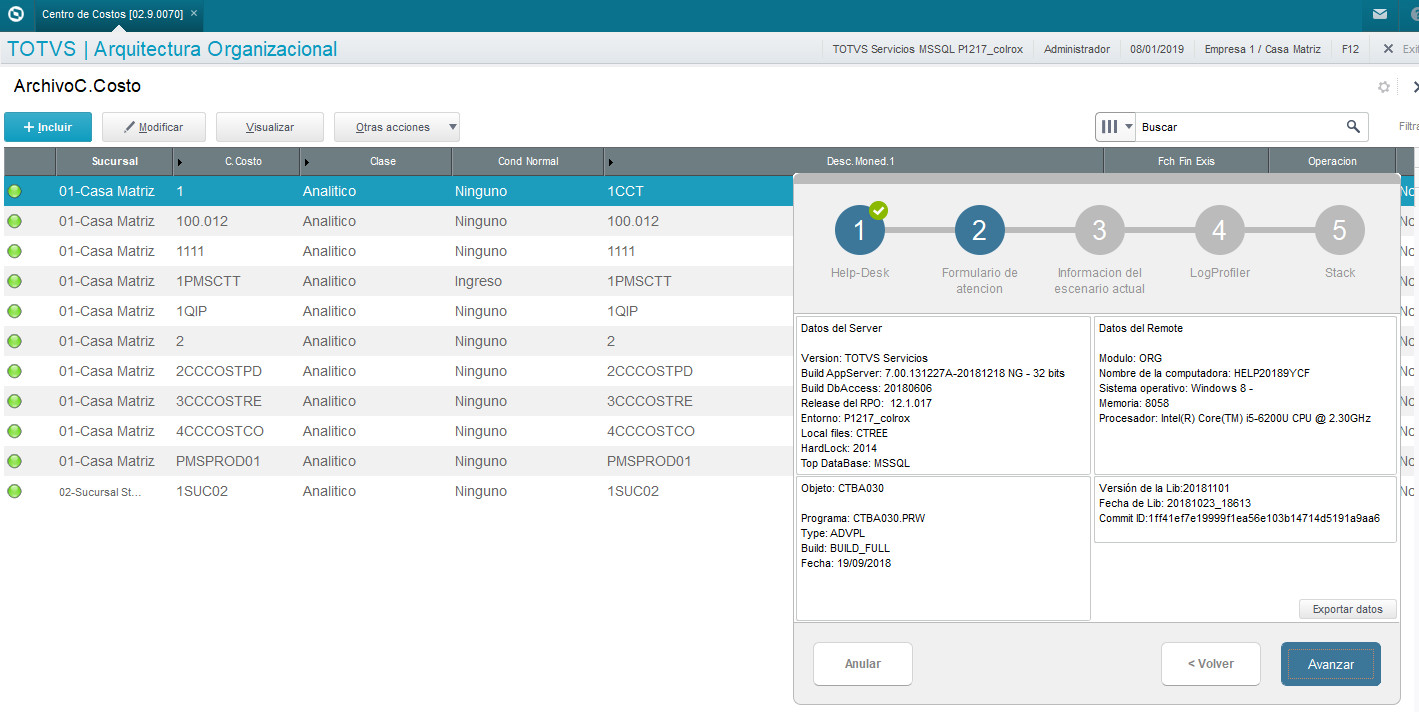The image size is (1419, 712).
Task: Click the Visualizar button
Action: tap(270, 127)
